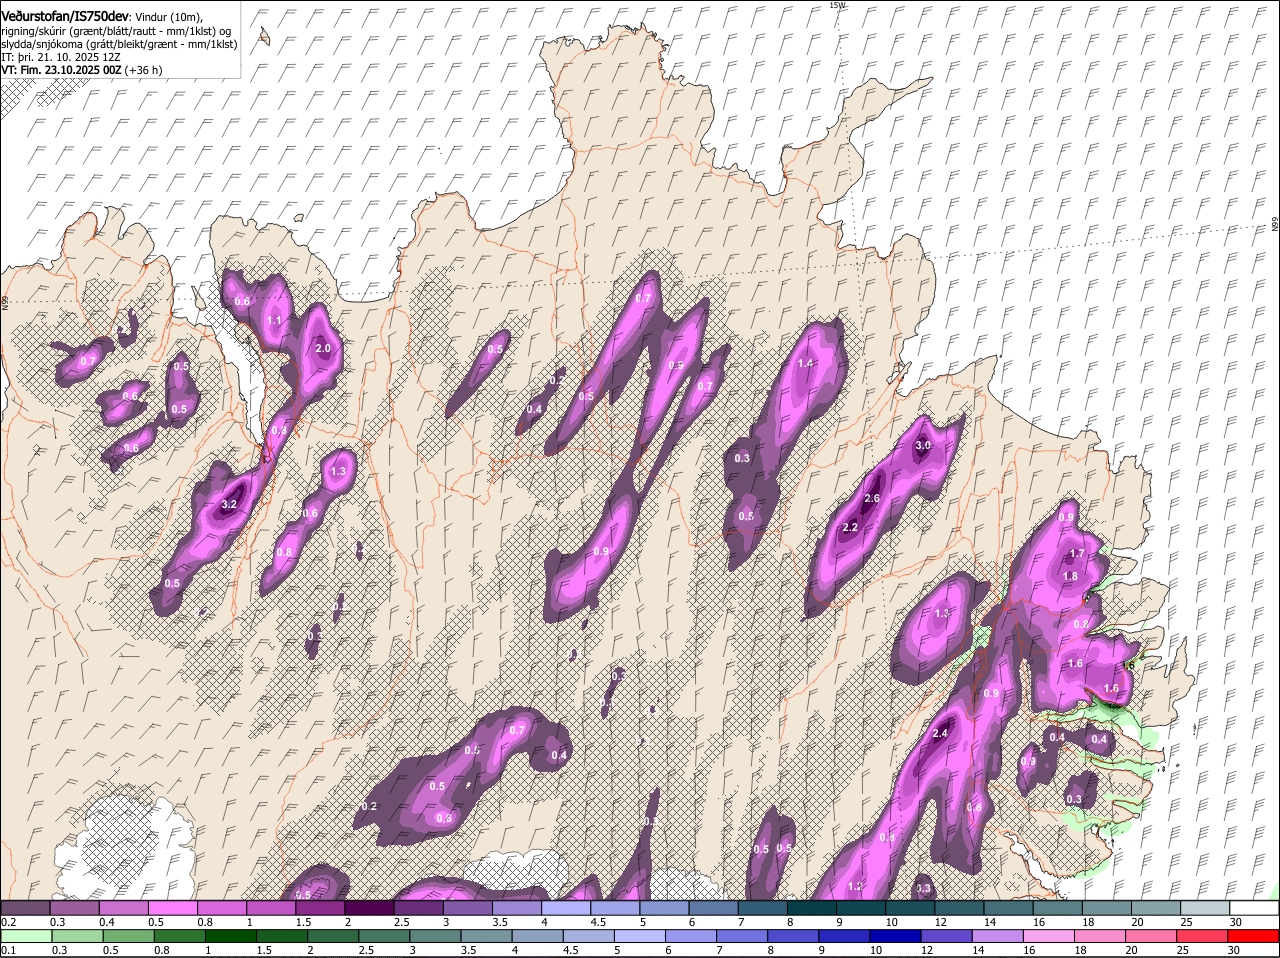Select bottom legend swatch between 0.3 and 0.5
The width and height of the screenshot is (1280, 958).
[78, 936]
